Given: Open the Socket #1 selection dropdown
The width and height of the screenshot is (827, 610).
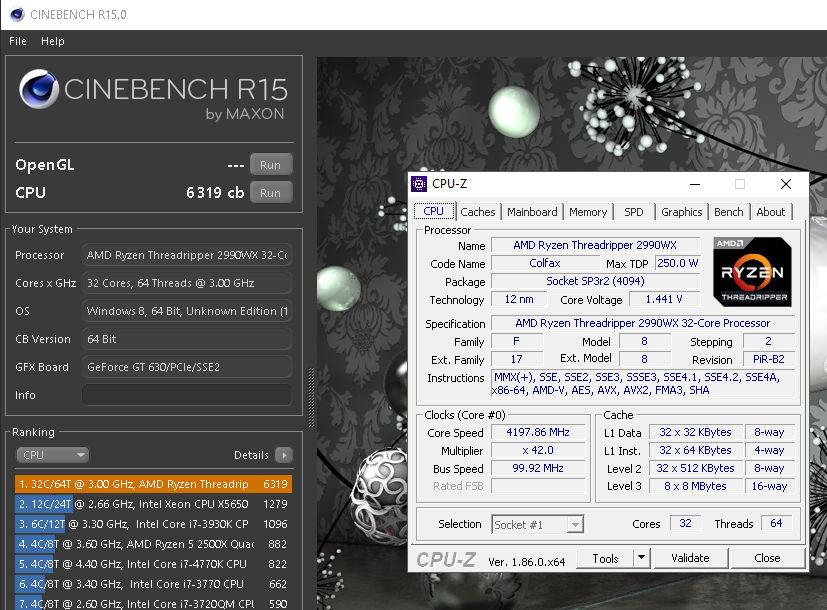Looking at the screenshot, I should 537,525.
